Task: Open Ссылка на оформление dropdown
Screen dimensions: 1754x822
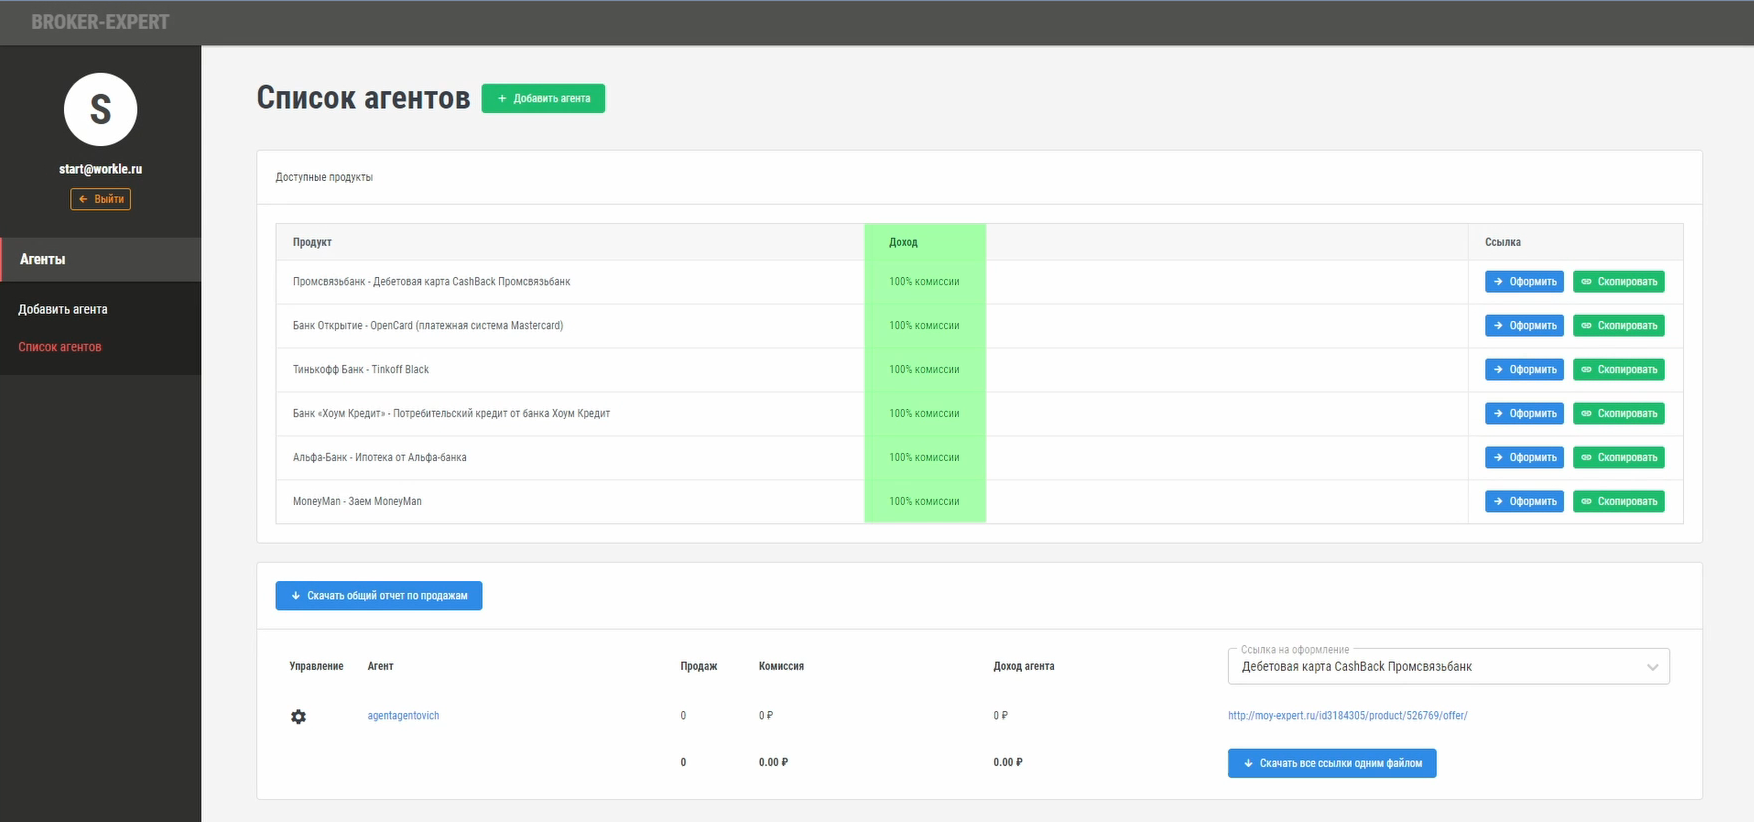Action: [x=1448, y=667]
